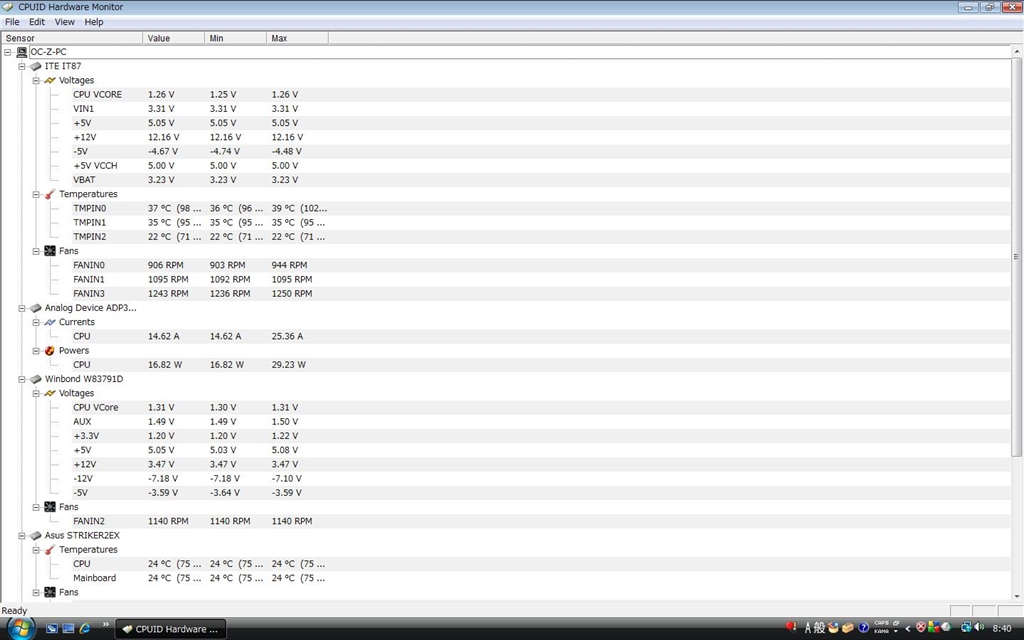Click the network tray icon
This screenshot has width=1024, height=640.
click(x=966, y=628)
